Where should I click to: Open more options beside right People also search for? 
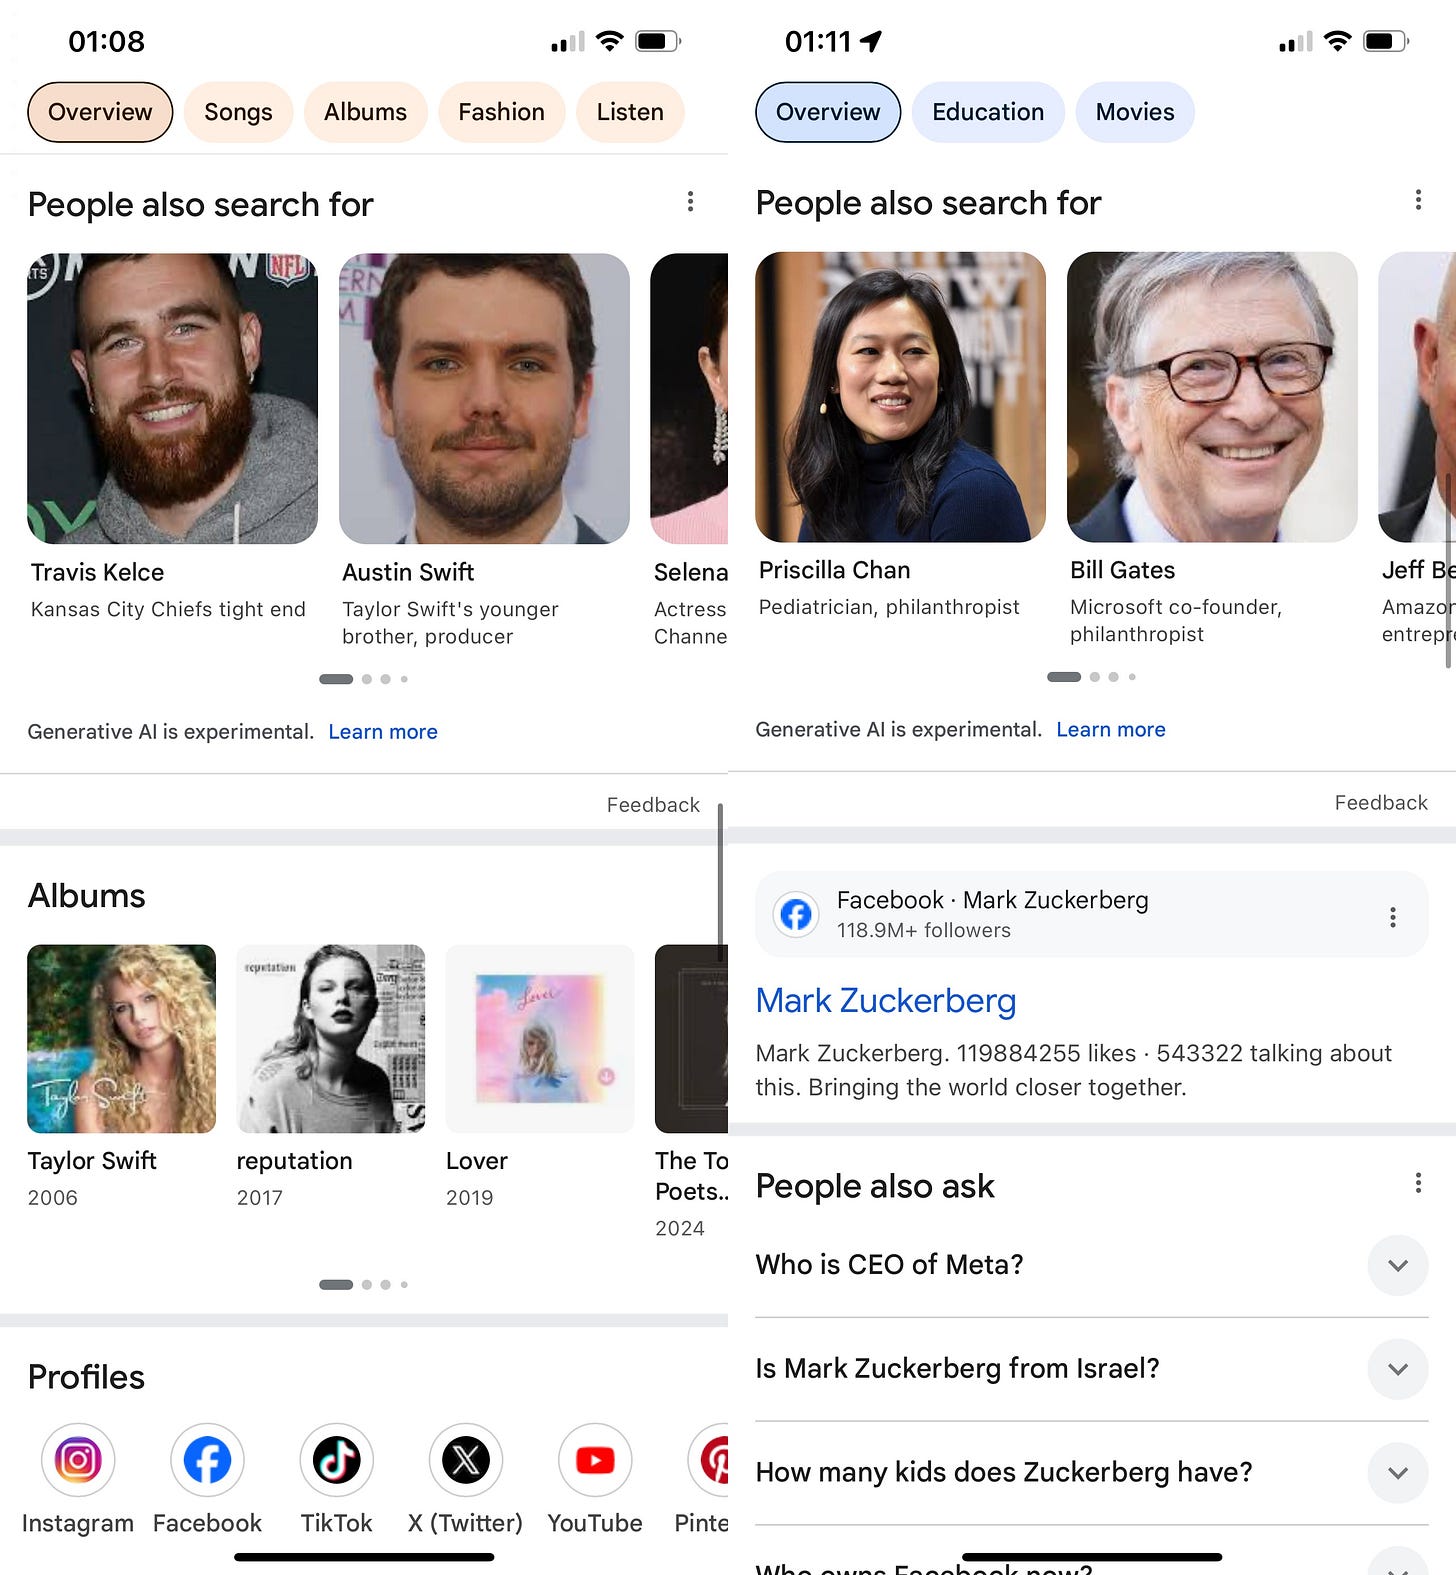click(1418, 200)
